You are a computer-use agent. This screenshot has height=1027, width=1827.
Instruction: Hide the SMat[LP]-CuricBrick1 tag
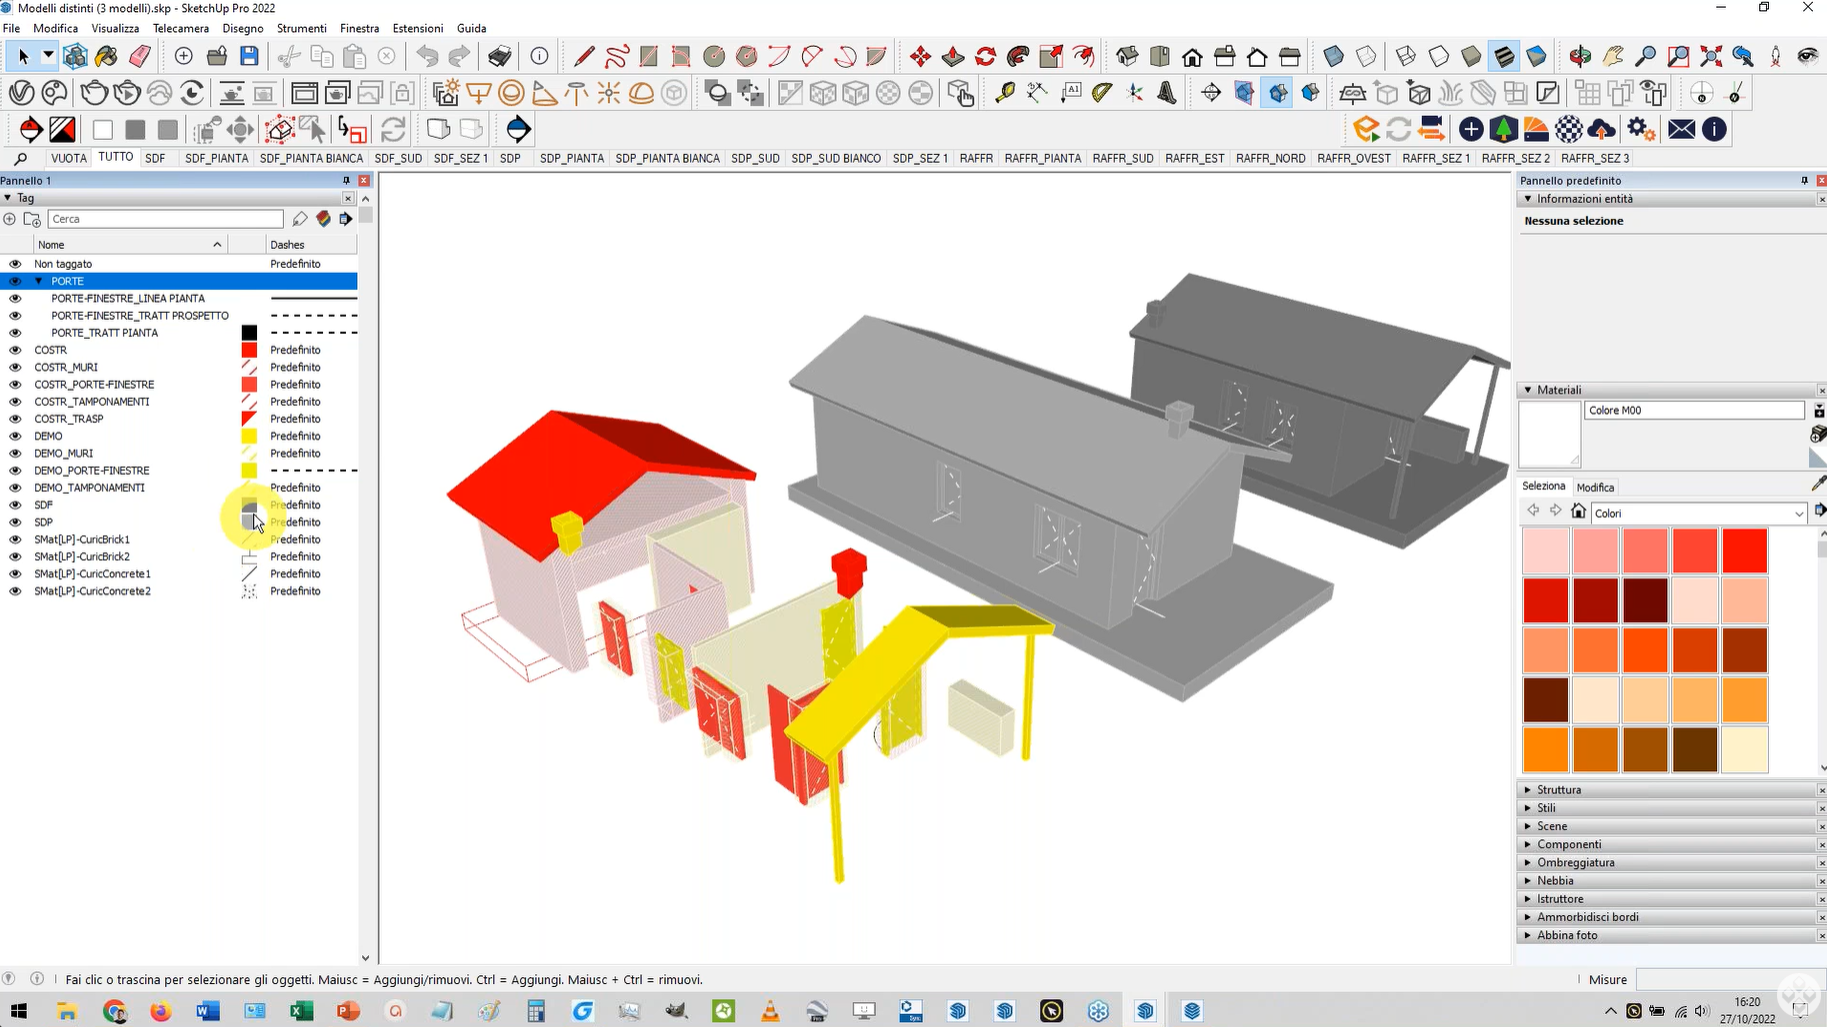(15, 539)
